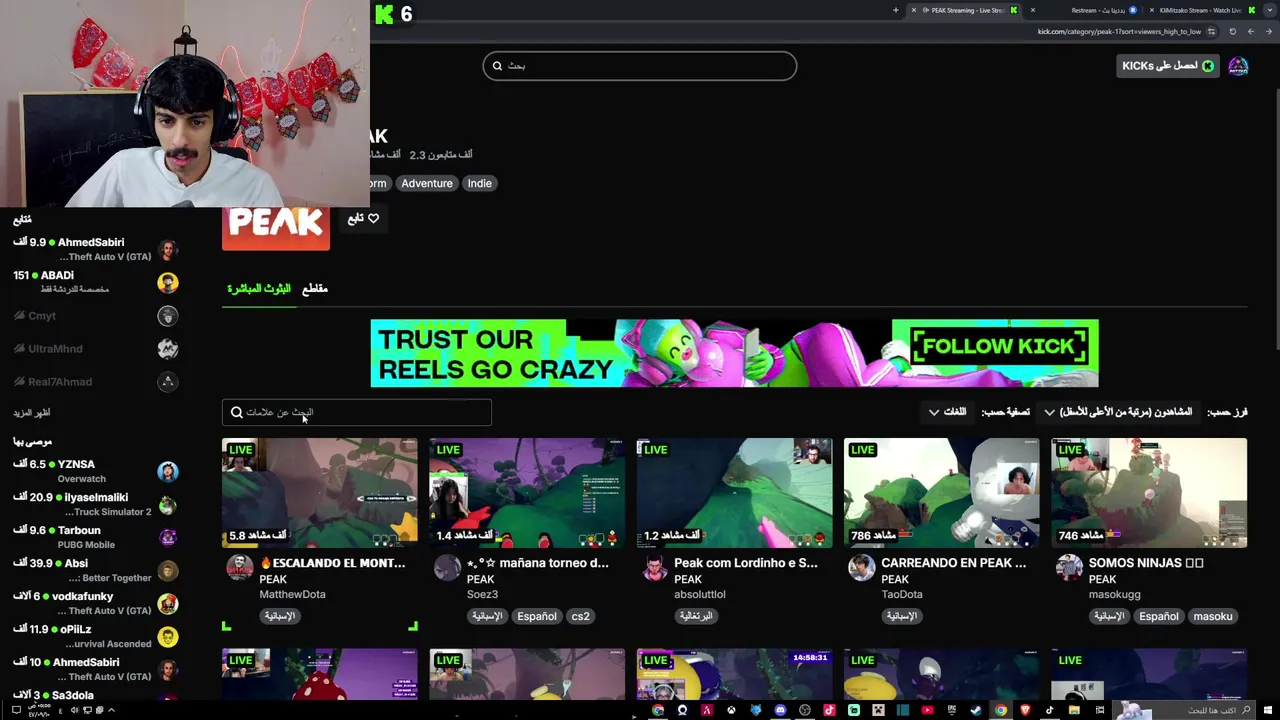1280x720 pixels.
Task: Reload the page with the browser refresh icon
Action: (x=1232, y=31)
